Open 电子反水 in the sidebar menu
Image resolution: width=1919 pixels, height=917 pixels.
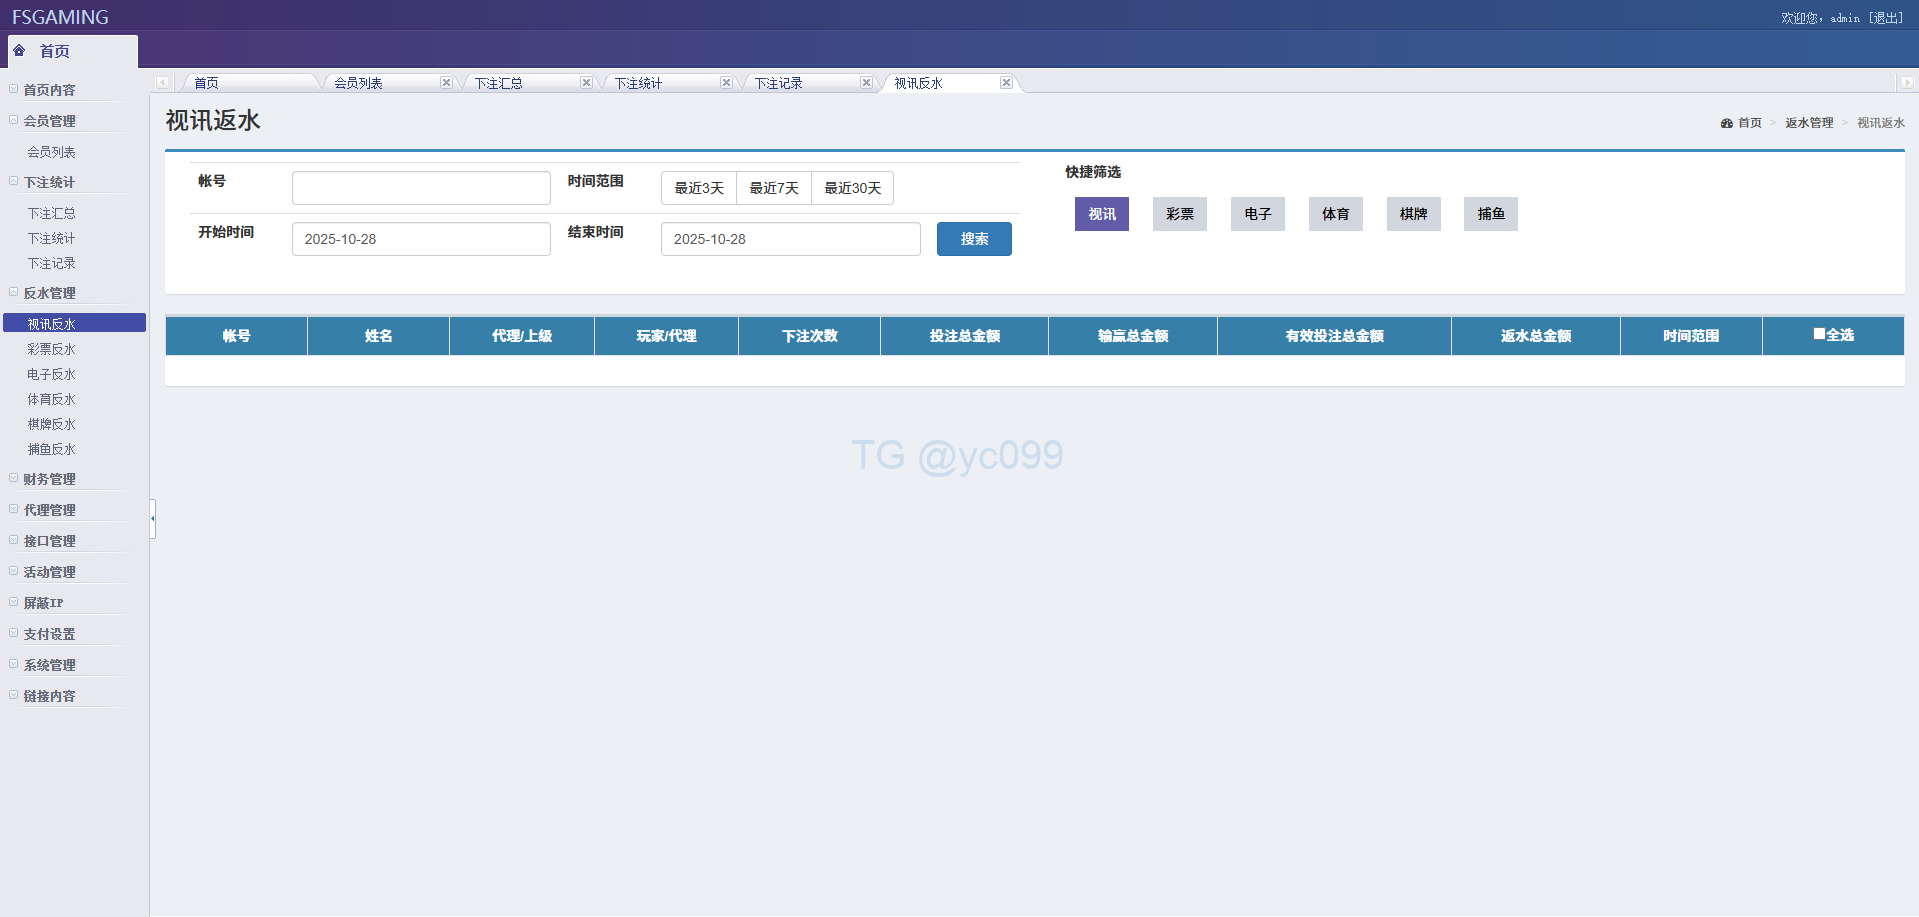[x=51, y=374]
